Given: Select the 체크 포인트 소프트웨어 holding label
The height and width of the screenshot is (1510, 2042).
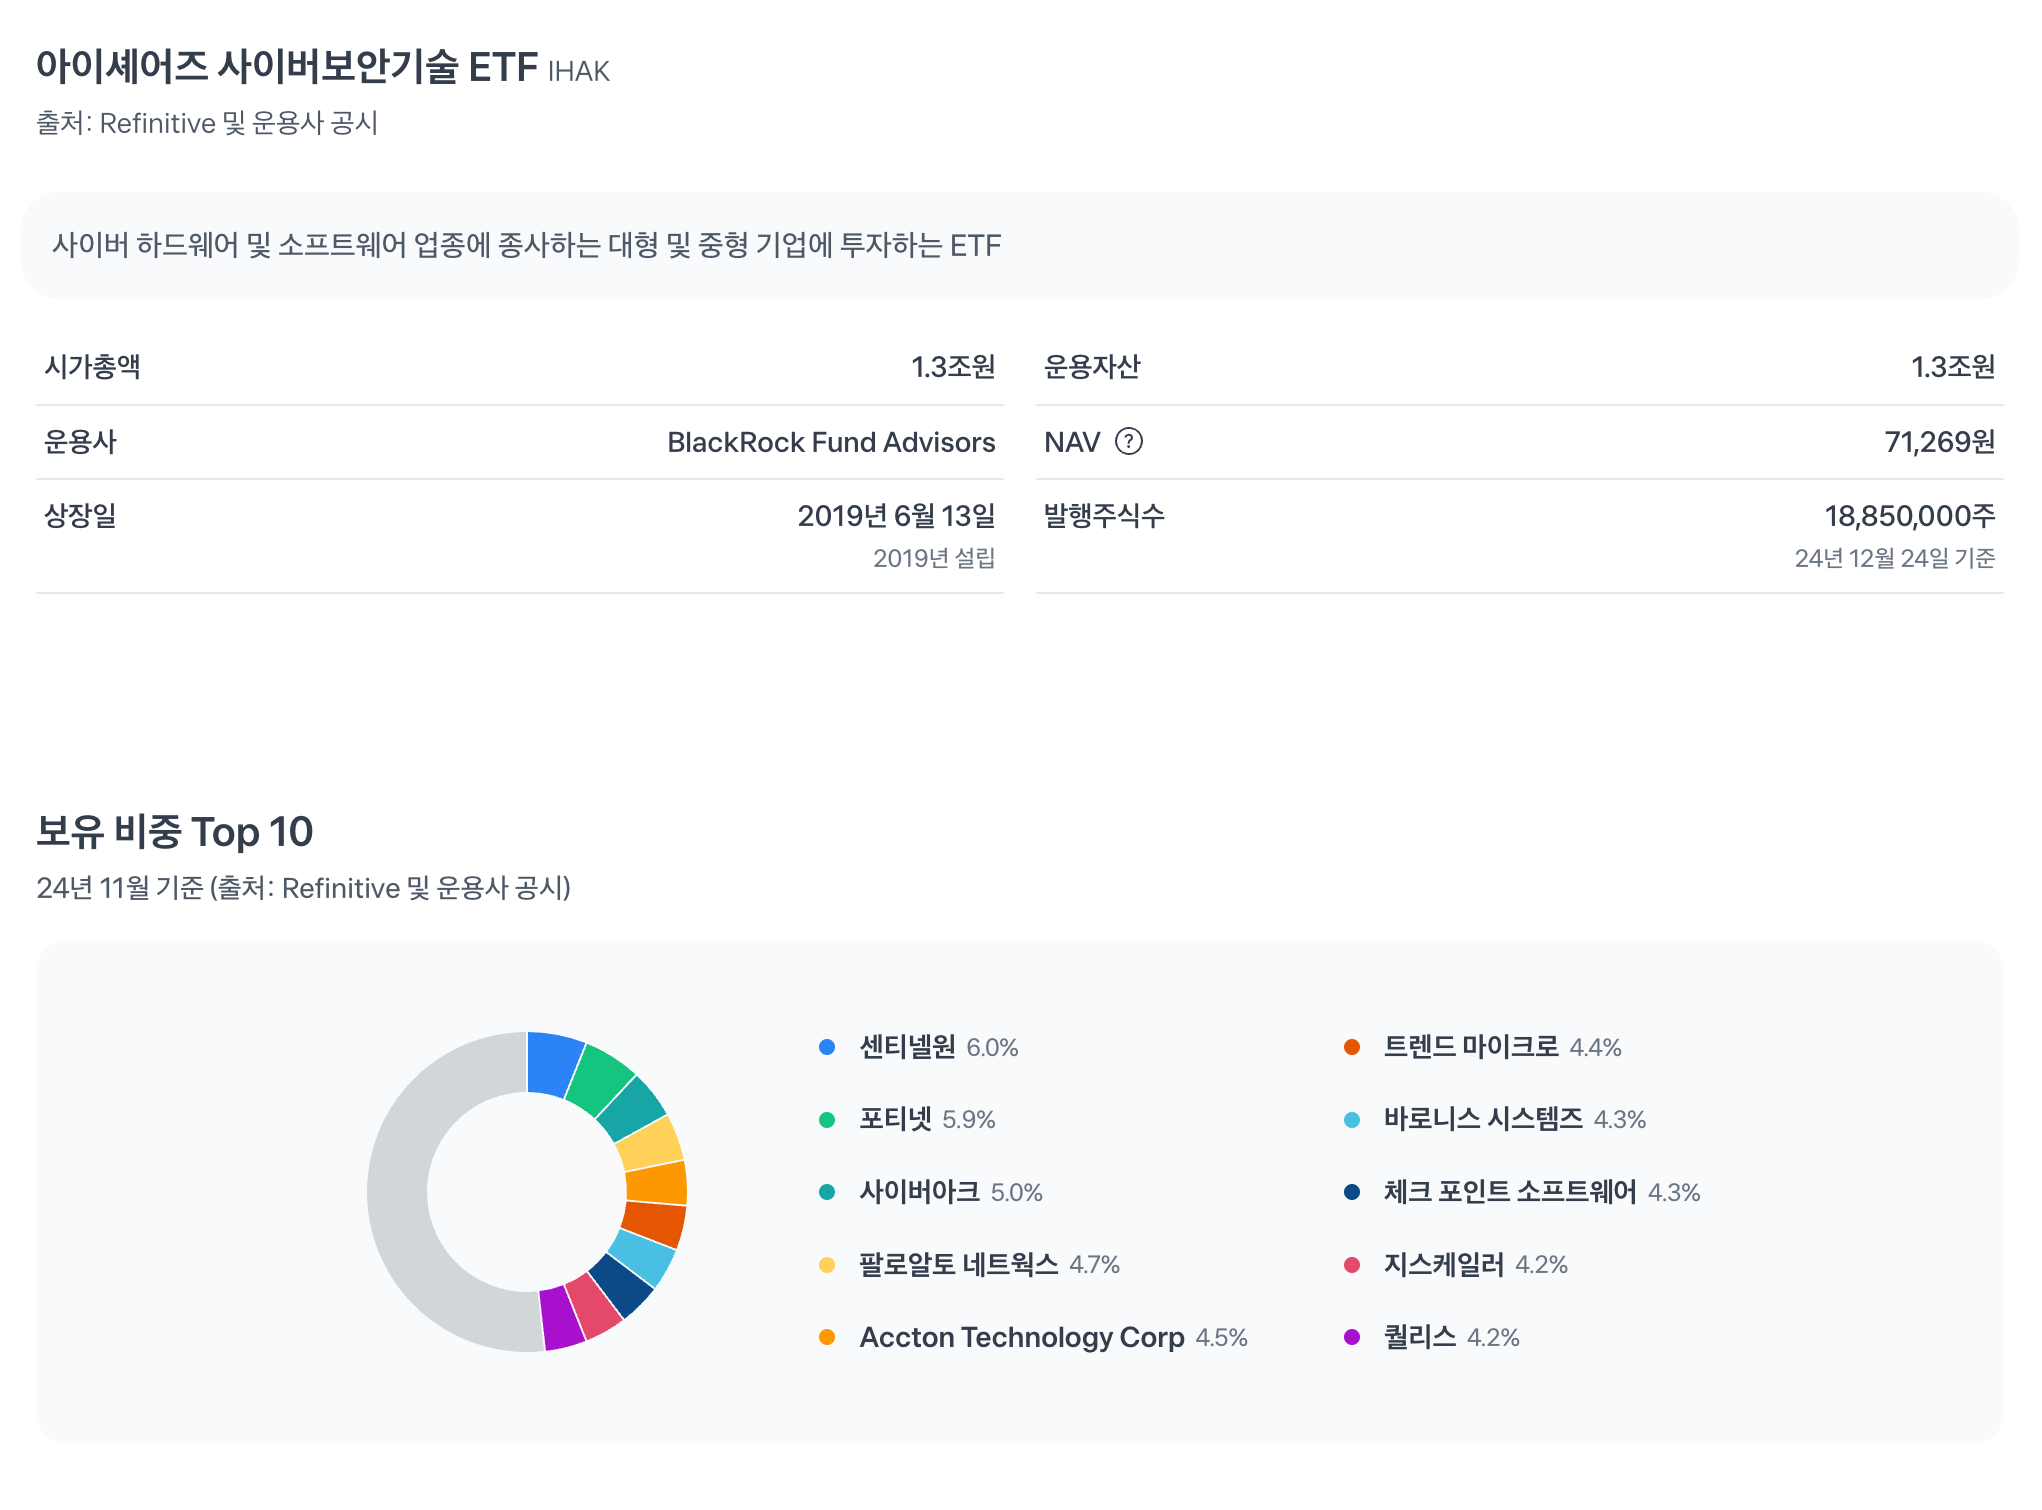Looking at the screenshot, I should point(1510,1192).
